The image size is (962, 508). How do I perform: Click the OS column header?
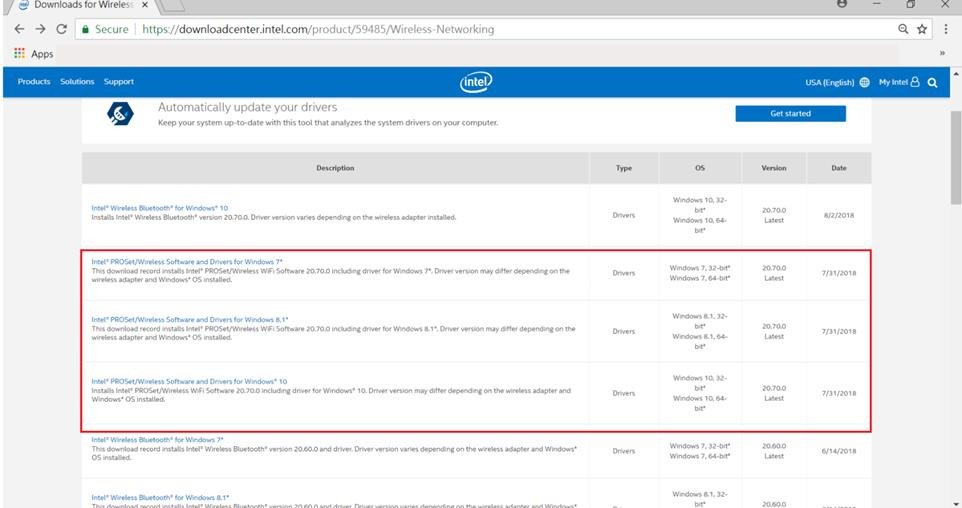699,167
